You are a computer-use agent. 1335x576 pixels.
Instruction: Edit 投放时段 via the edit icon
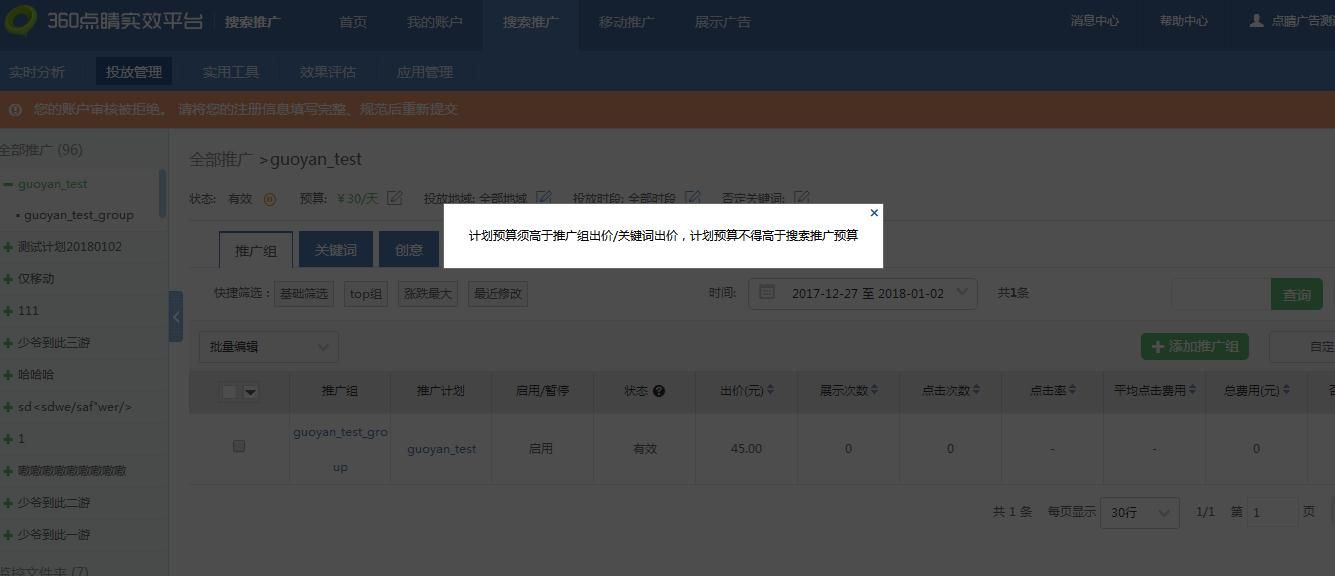[692, 198]
